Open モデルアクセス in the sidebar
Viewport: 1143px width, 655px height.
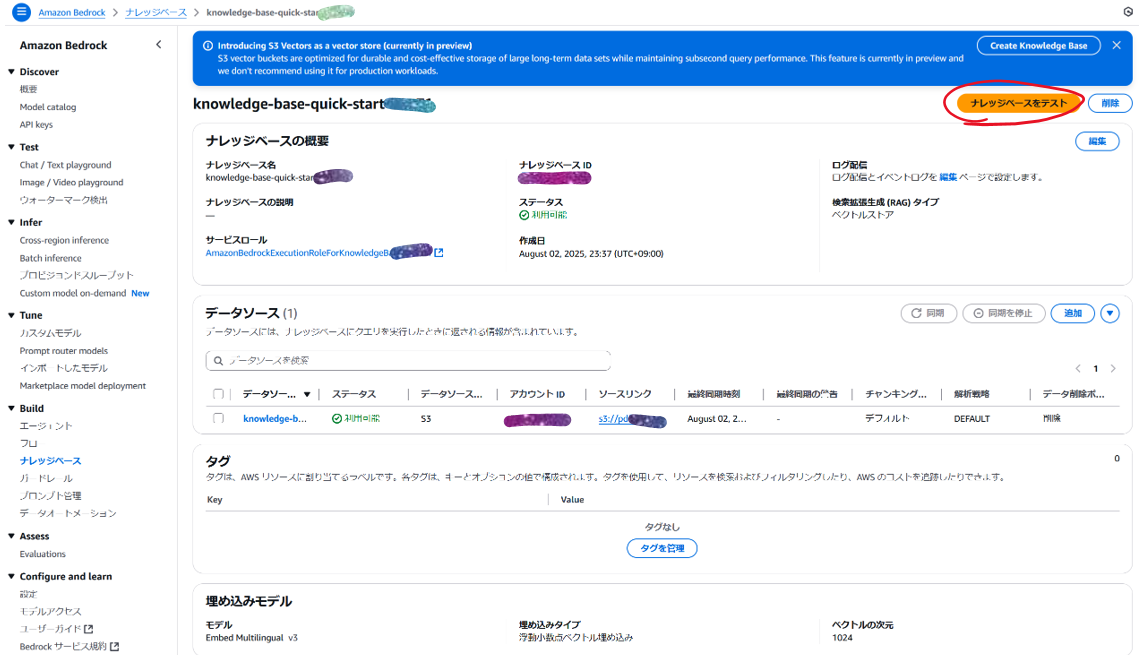50,611
